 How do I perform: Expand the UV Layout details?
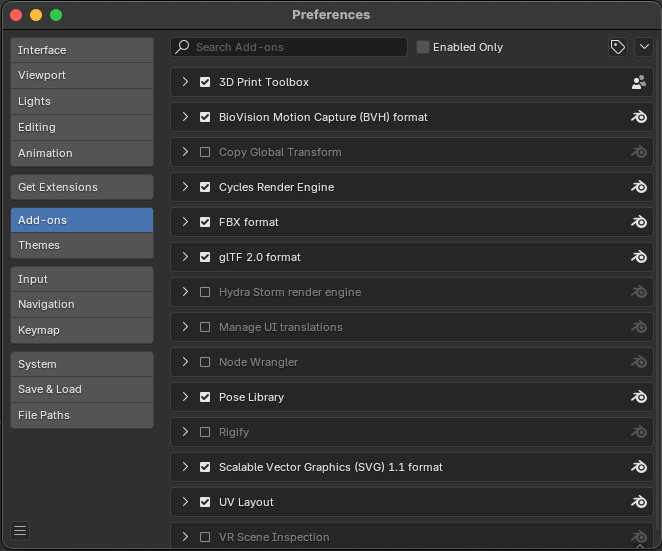click(x=185, y=502)
